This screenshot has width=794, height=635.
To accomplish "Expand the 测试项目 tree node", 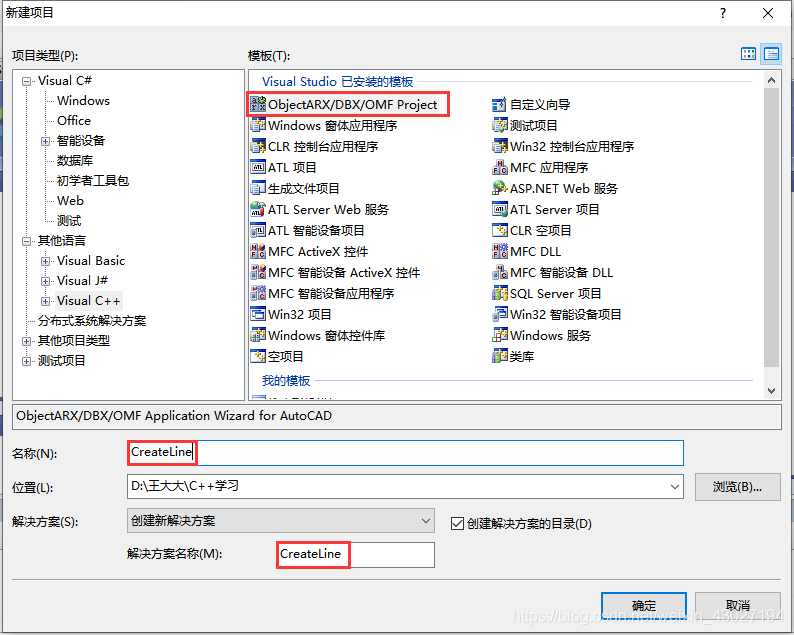I will (26, 361).
